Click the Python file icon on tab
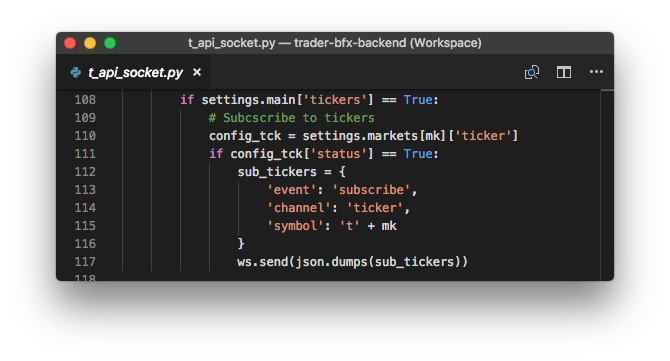 click(x=76, y=72)
